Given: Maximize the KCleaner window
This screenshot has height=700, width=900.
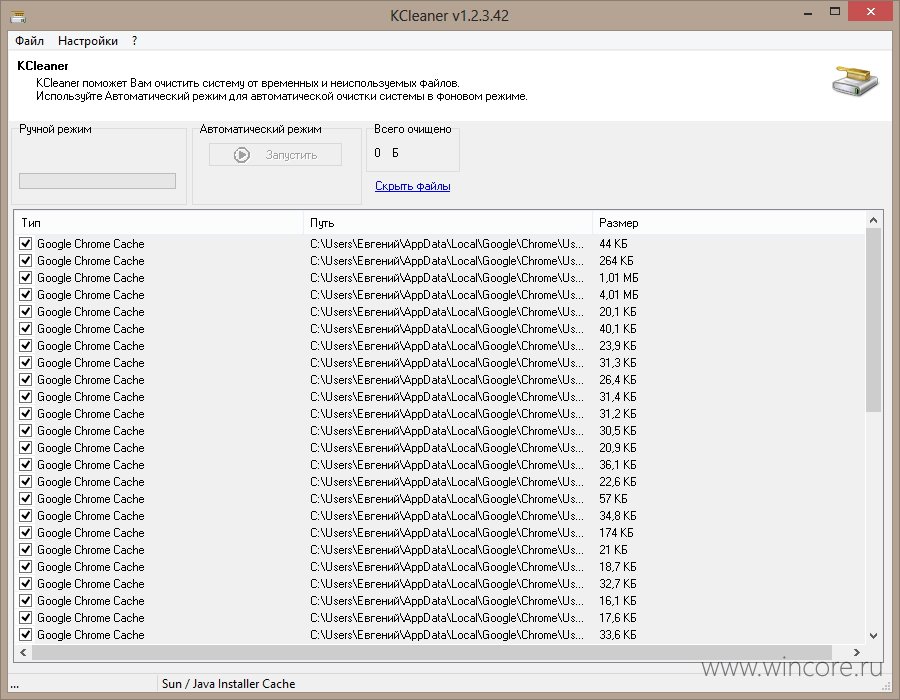Looking at the screenshot, I should [835, 11].
